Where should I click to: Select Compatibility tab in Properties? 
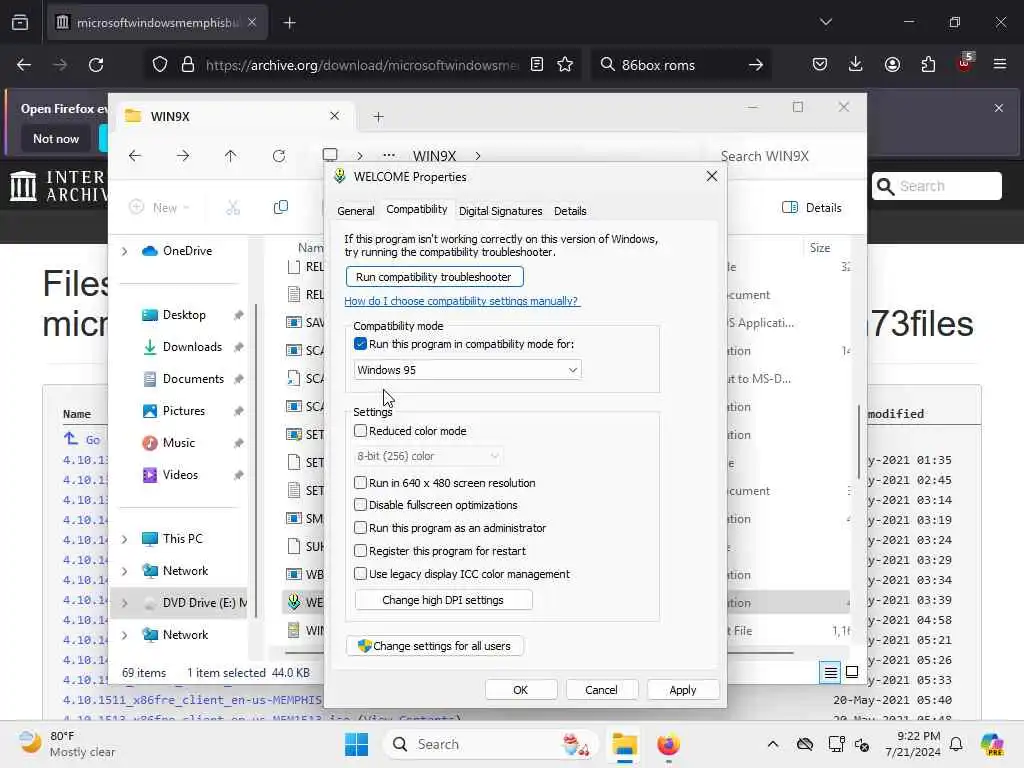(x=417, y=209)
